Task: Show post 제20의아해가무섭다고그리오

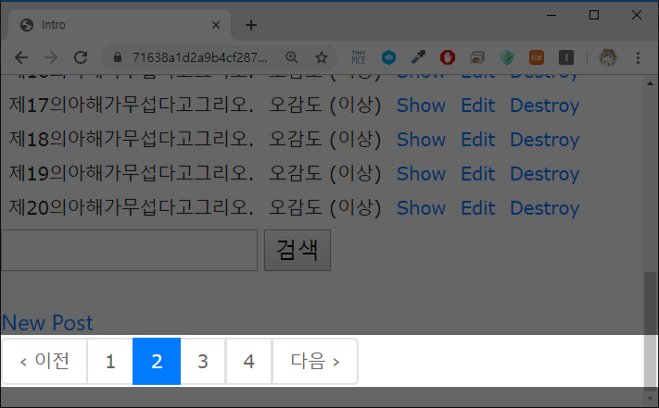Action: [x=421, y=208]
